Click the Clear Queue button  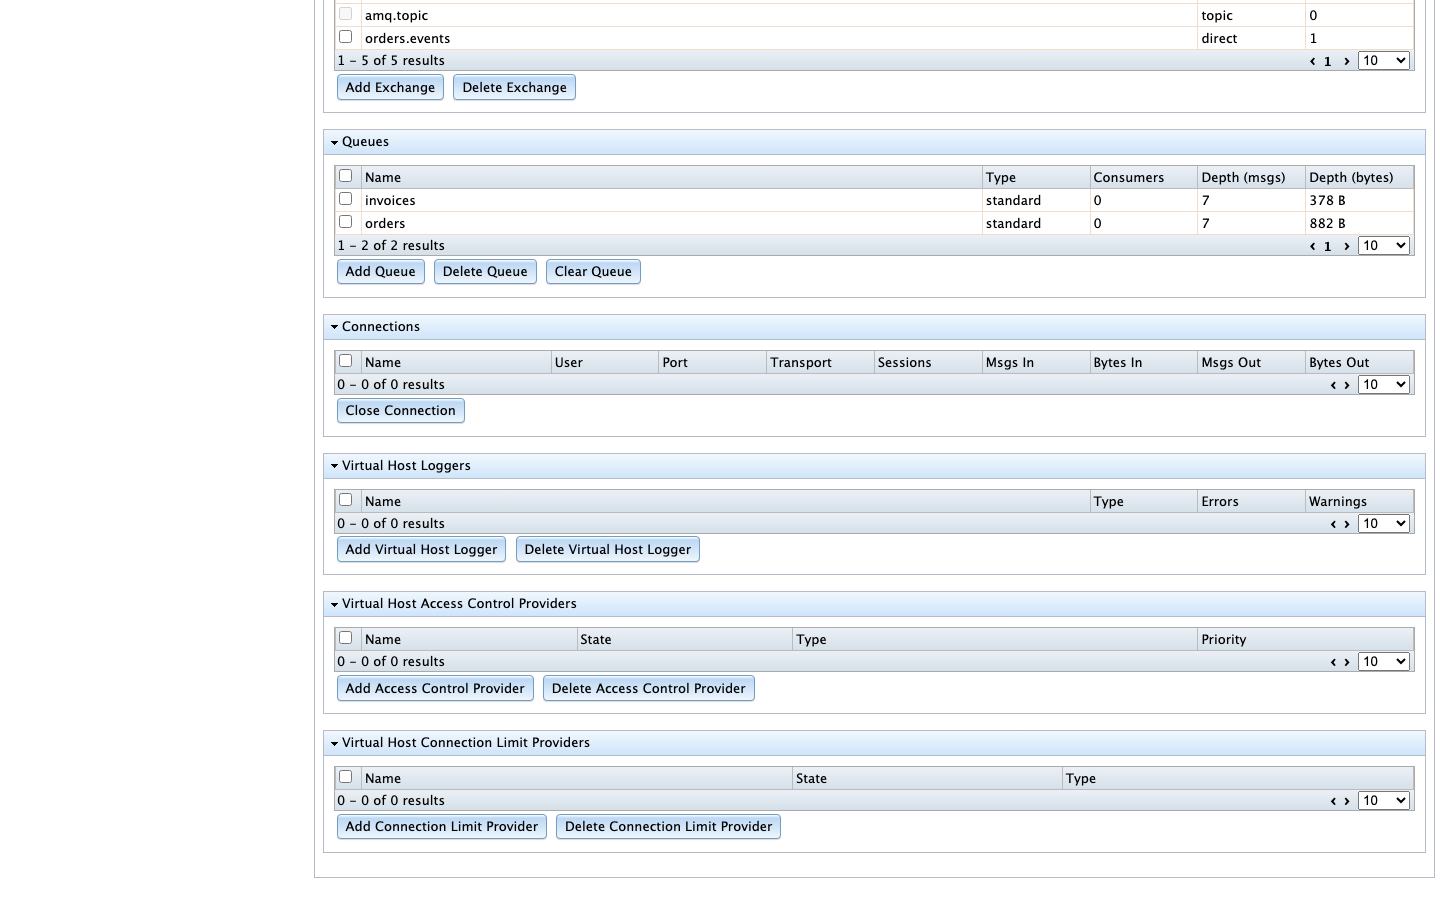pyautogui.click(x=593, y=272)
